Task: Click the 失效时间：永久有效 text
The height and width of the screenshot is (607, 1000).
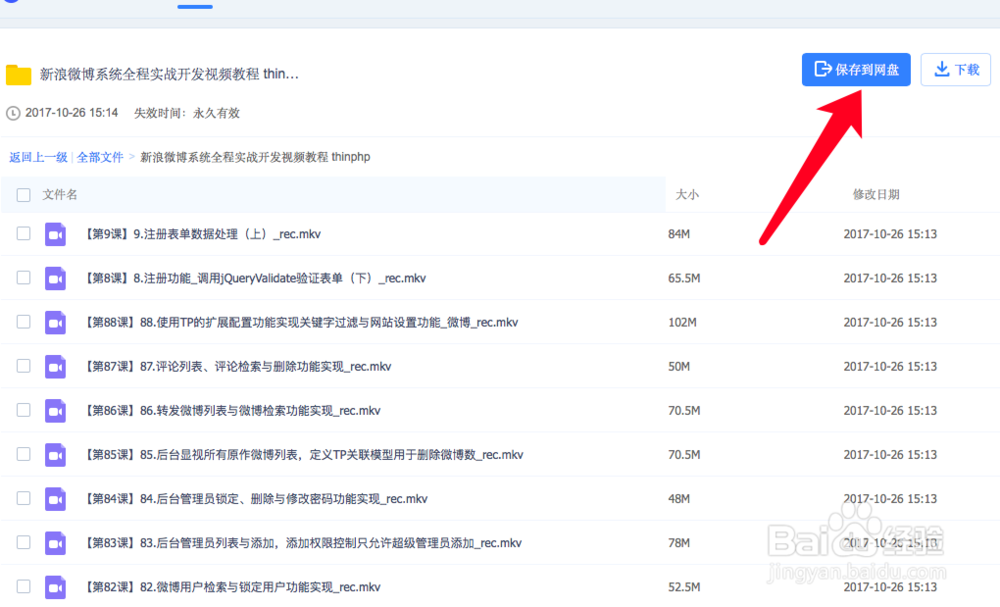Action: click(187, 113)
